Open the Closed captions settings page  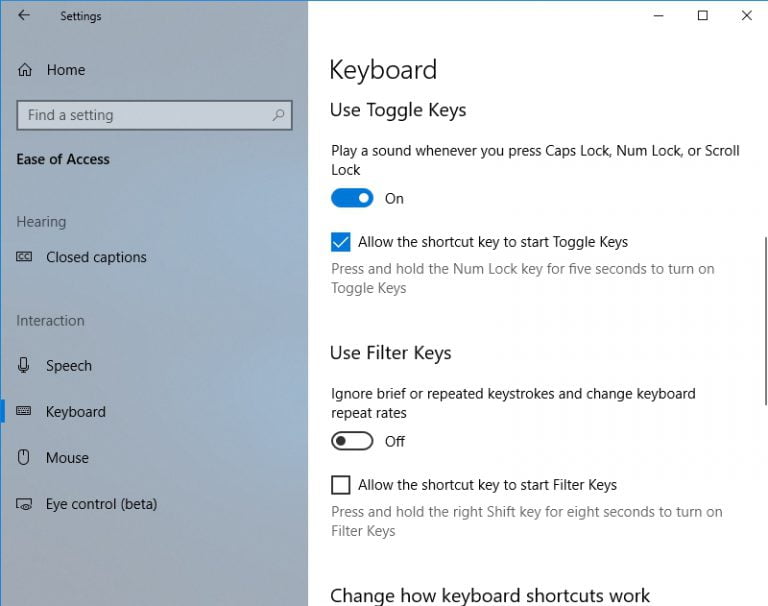[x=96, y=257]
